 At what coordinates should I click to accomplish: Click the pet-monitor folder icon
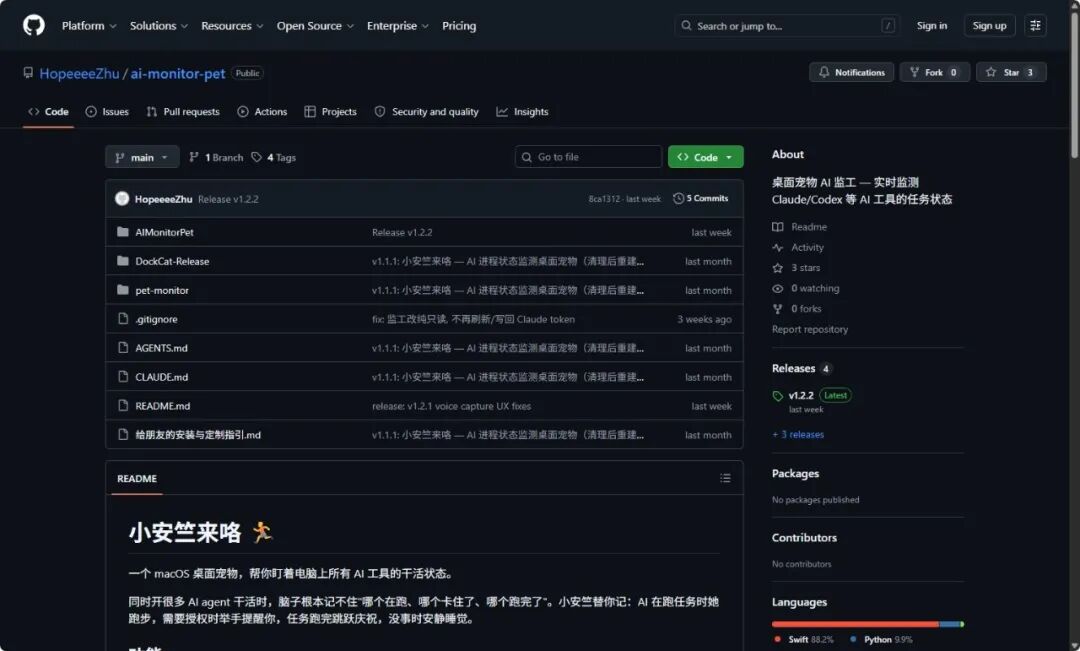click(123, 290)
